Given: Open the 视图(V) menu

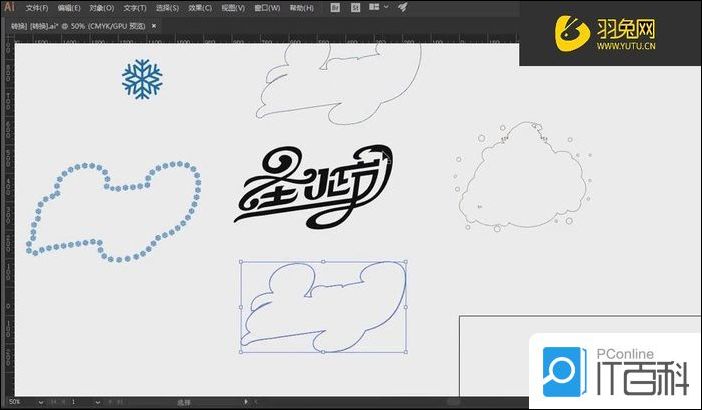Looking at the screenshot, I should [x=233, y=8].
